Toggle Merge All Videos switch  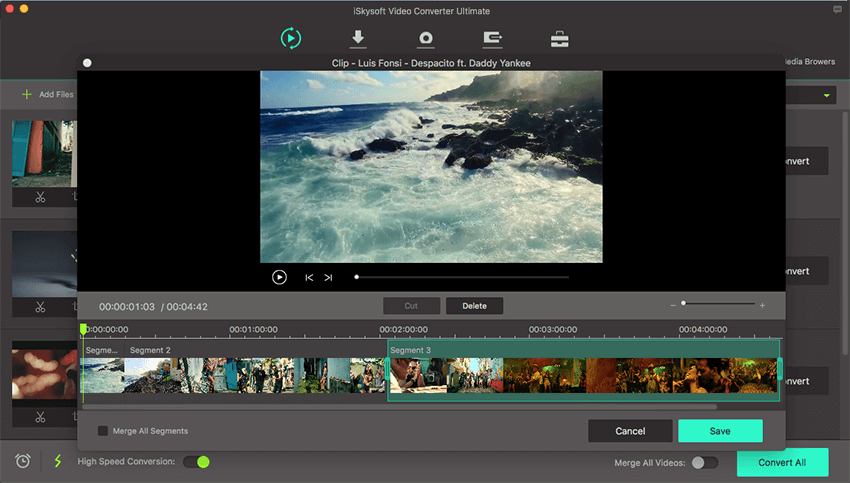pyautogui.click(x=704, y=462)
